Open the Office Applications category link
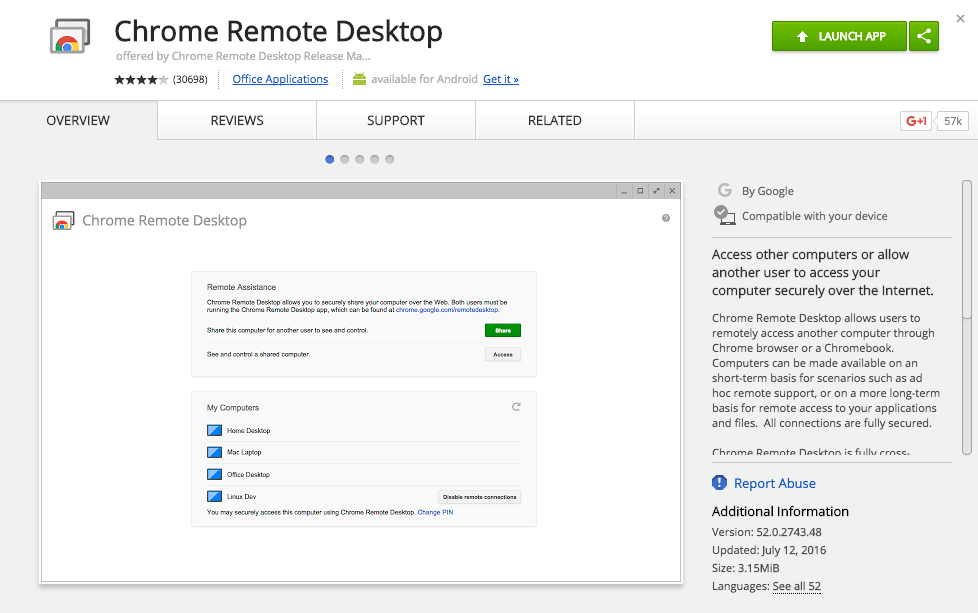This screenshot has width=978, height=613. pos(280,79)
